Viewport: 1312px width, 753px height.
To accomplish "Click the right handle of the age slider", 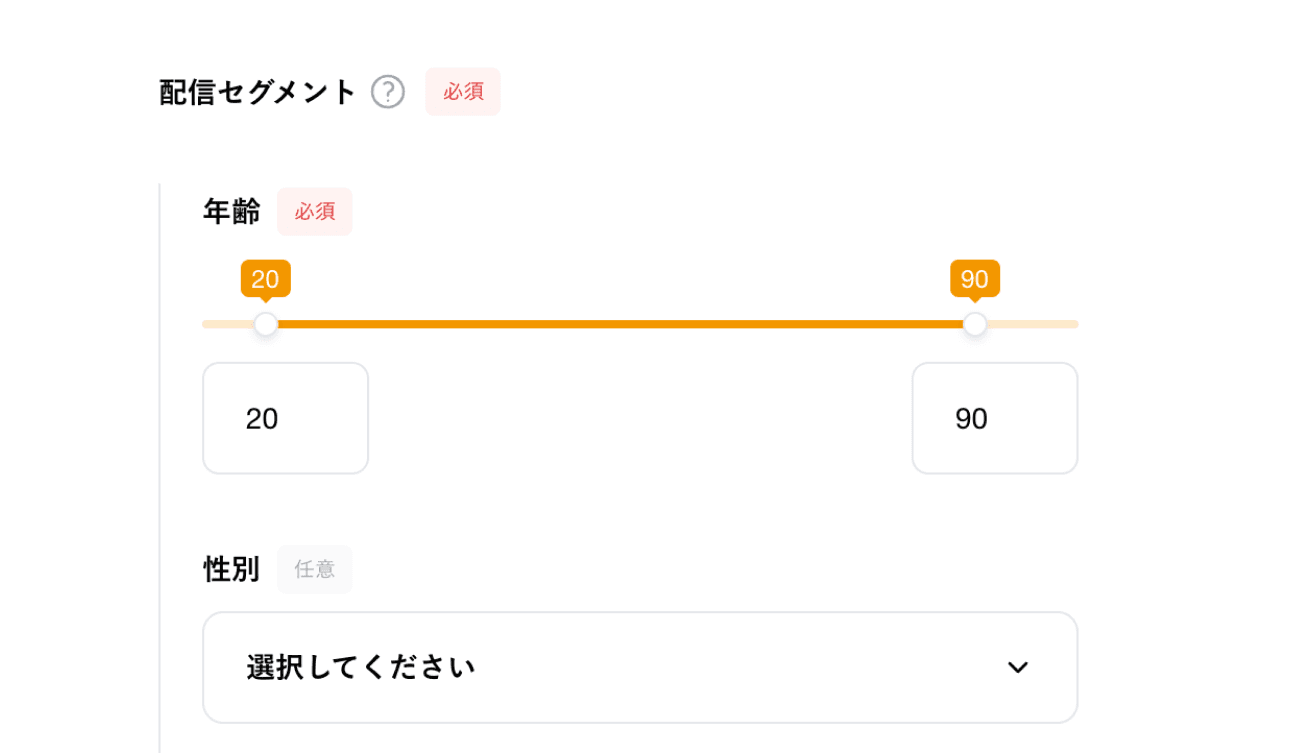I will (974, 323).
